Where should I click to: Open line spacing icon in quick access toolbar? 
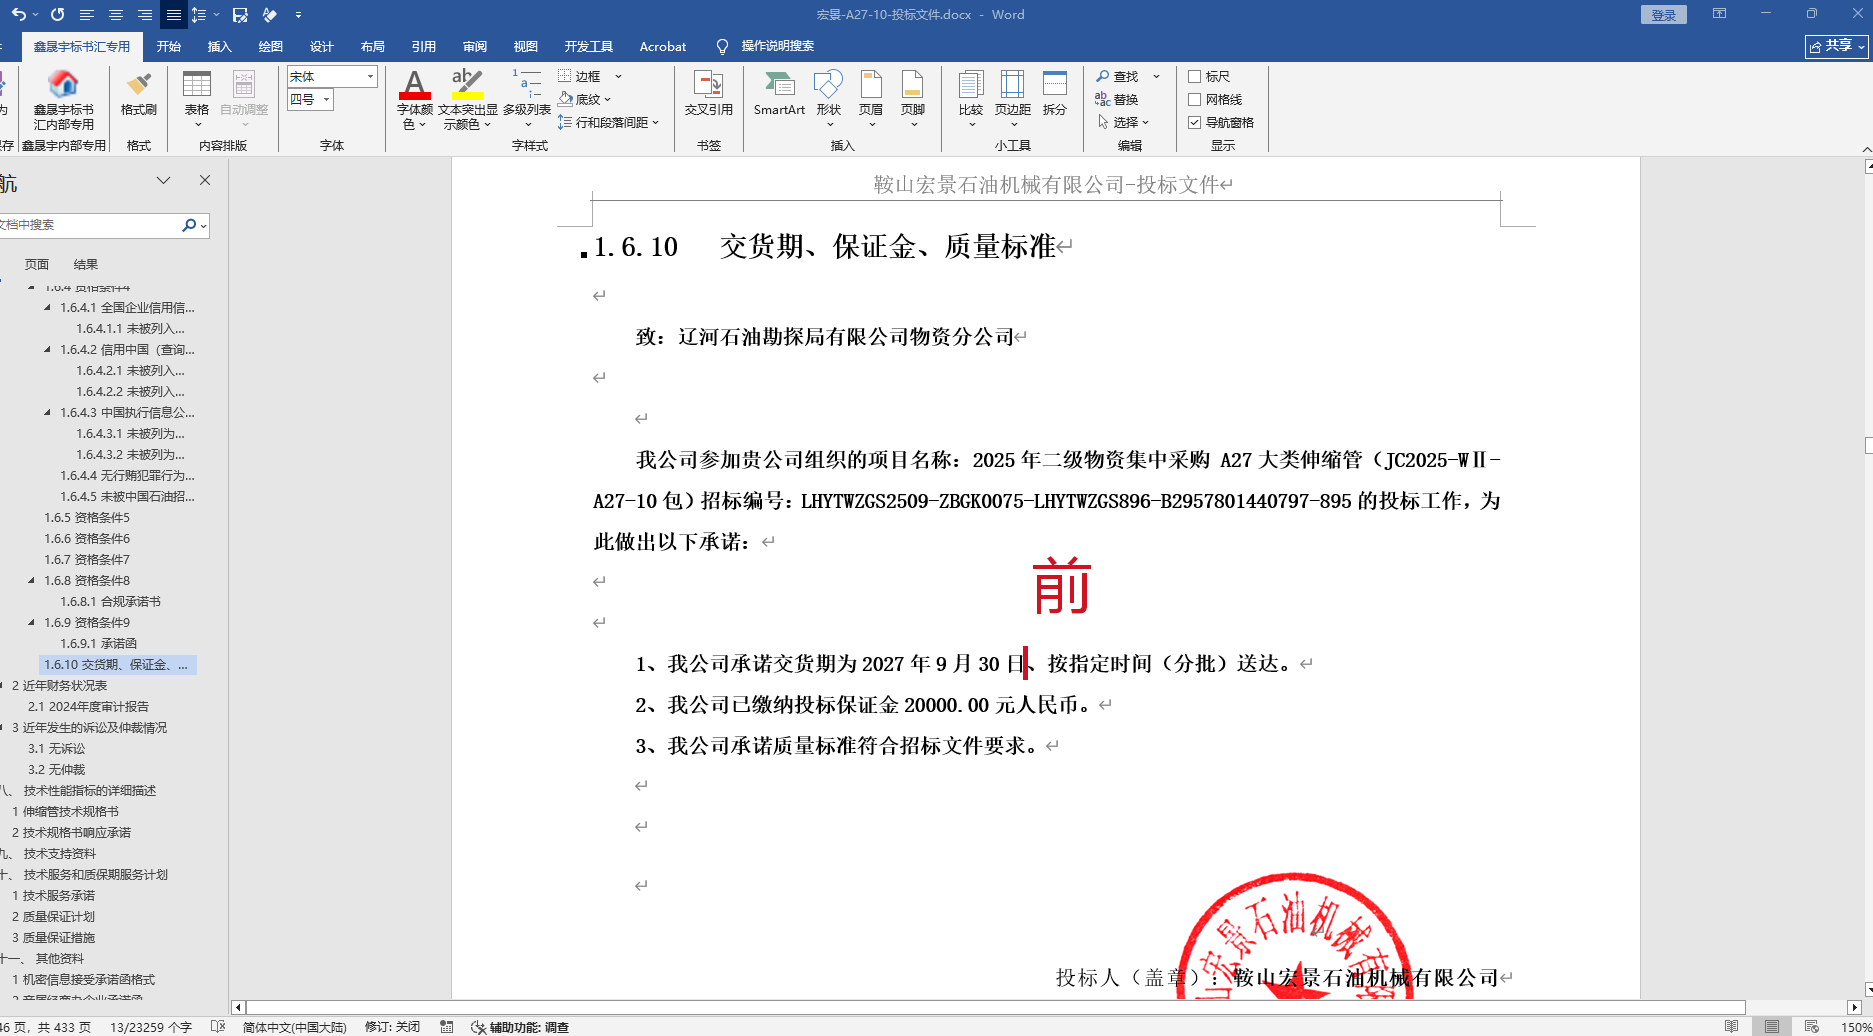click(198, 15)
